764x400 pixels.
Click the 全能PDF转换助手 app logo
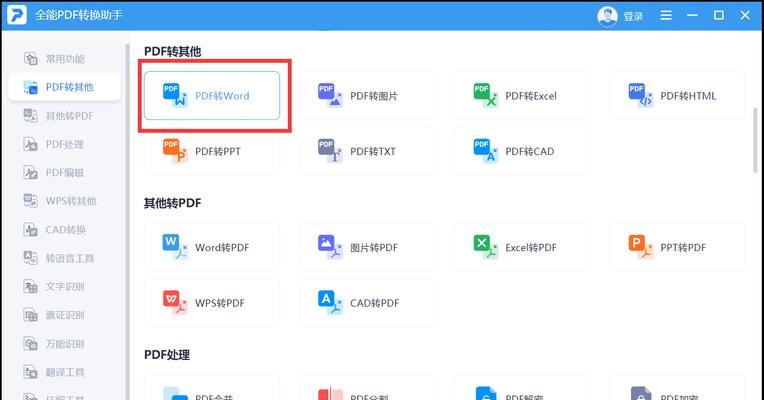pos(17,15)
